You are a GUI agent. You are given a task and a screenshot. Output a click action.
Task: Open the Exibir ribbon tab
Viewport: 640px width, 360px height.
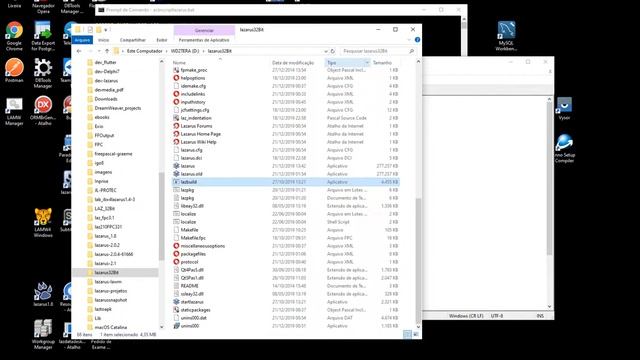pyautogui.click(x=162, y=40)
